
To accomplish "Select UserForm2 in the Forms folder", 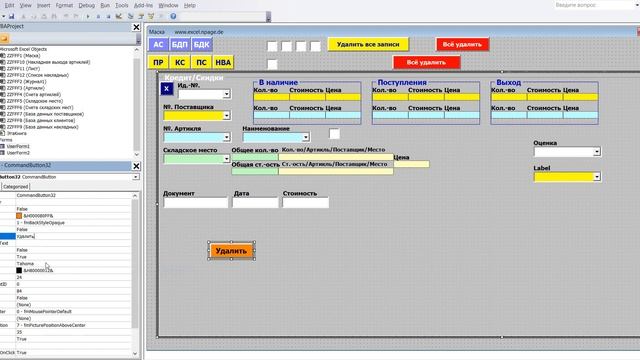I will 18,153.
